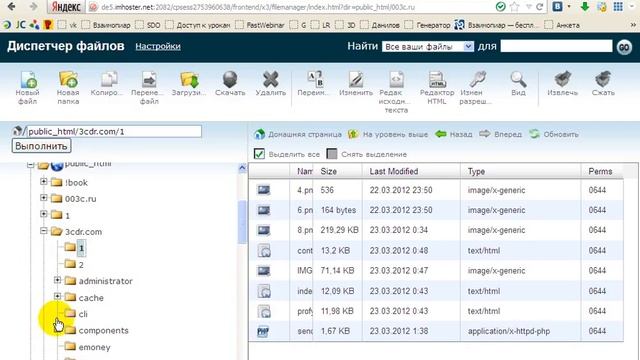Screen dimensions: 640x360
Task: Select the index html row of 12,09 KB
Action: pyautogui.click(x=436, y=291)
